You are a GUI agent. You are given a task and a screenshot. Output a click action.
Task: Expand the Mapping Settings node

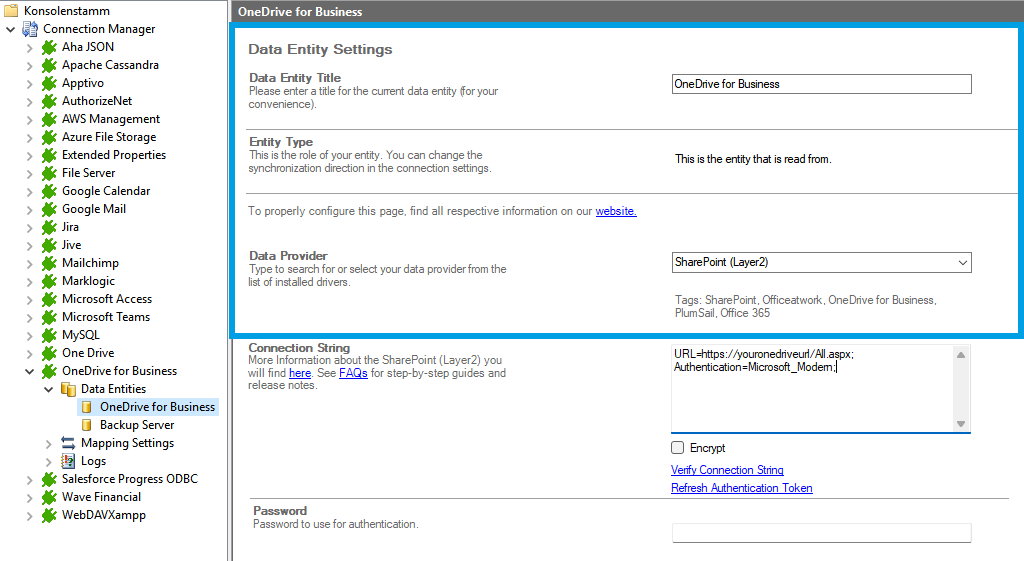point(48,443)
